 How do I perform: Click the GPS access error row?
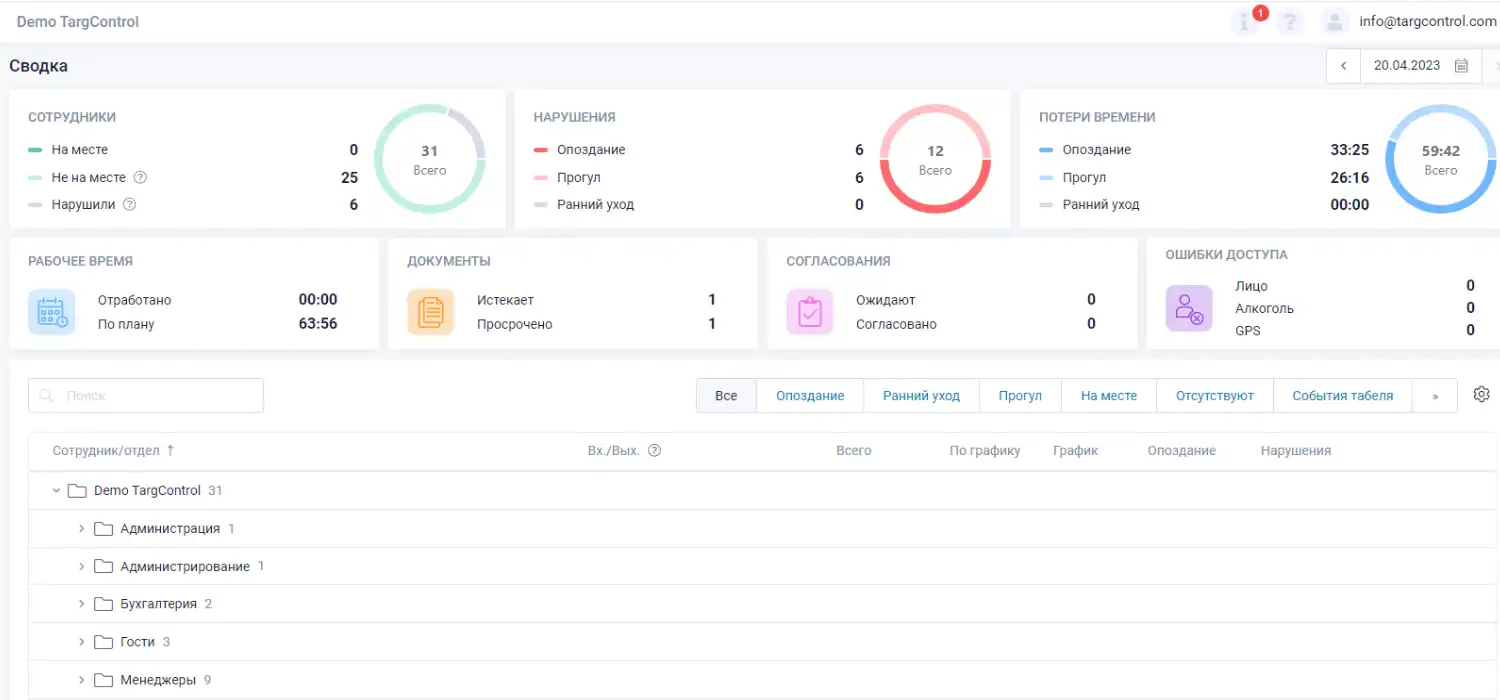click(x=1355, y=330)
